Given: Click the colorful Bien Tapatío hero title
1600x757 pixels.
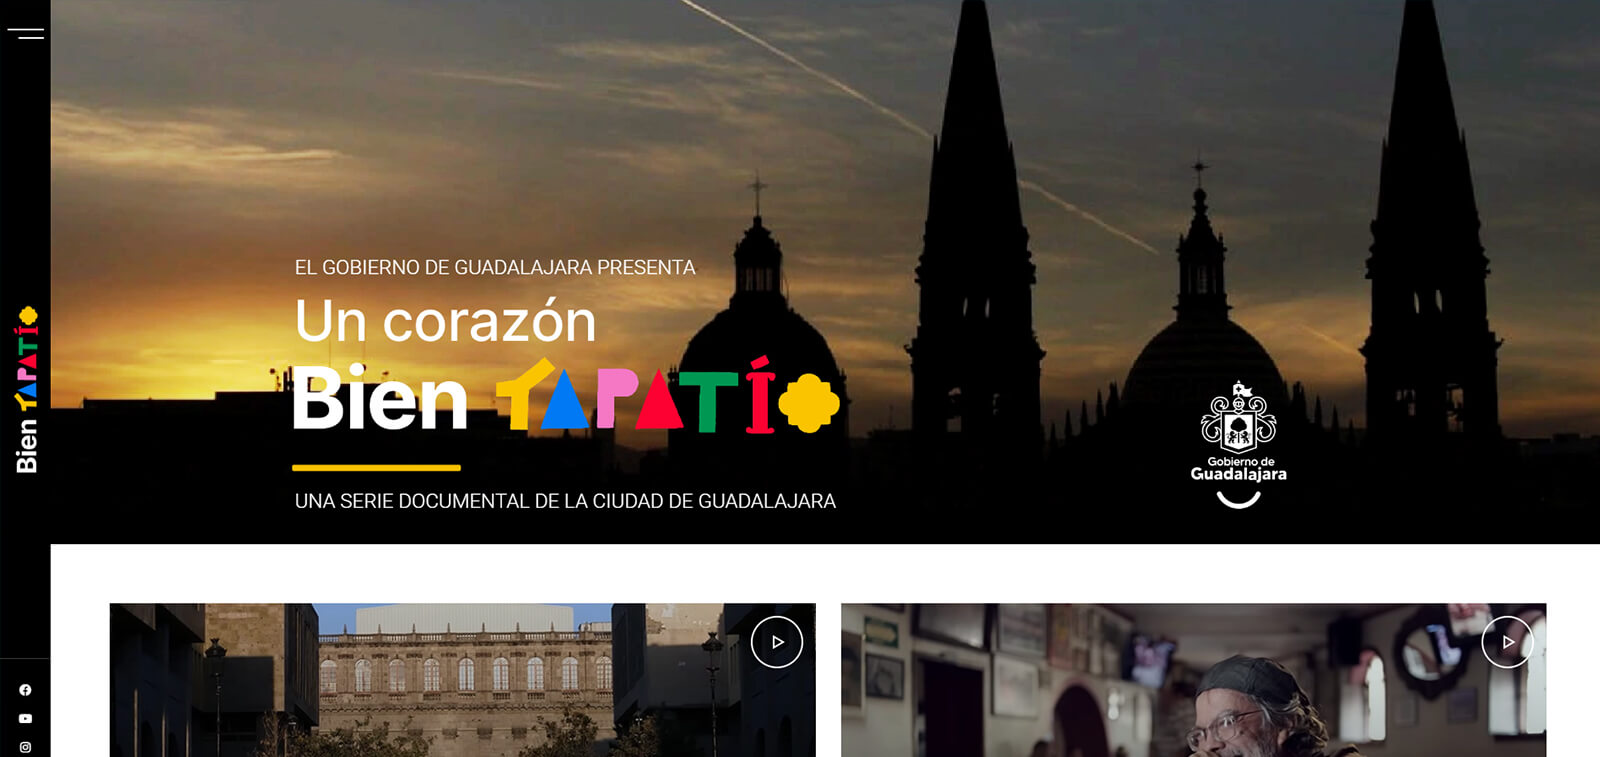Looking at the screenshot, I should click(x=566, y=396).
